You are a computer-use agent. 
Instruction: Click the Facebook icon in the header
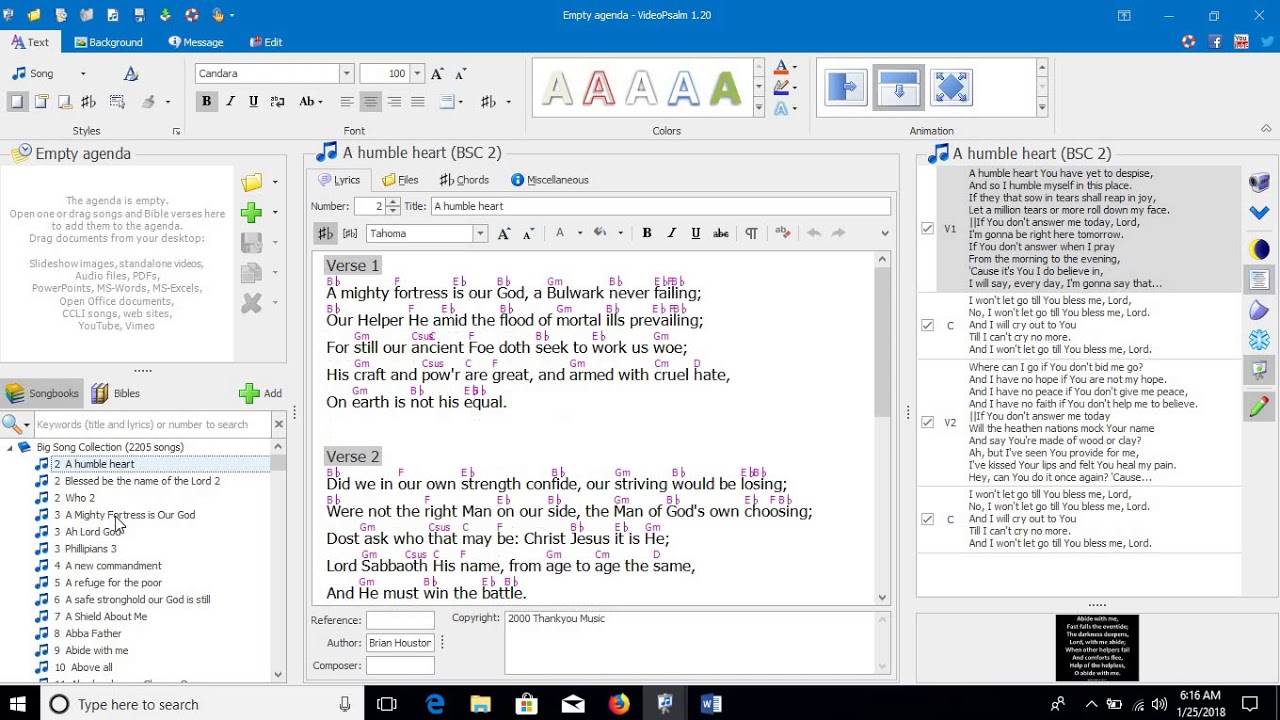[1215, 42]
